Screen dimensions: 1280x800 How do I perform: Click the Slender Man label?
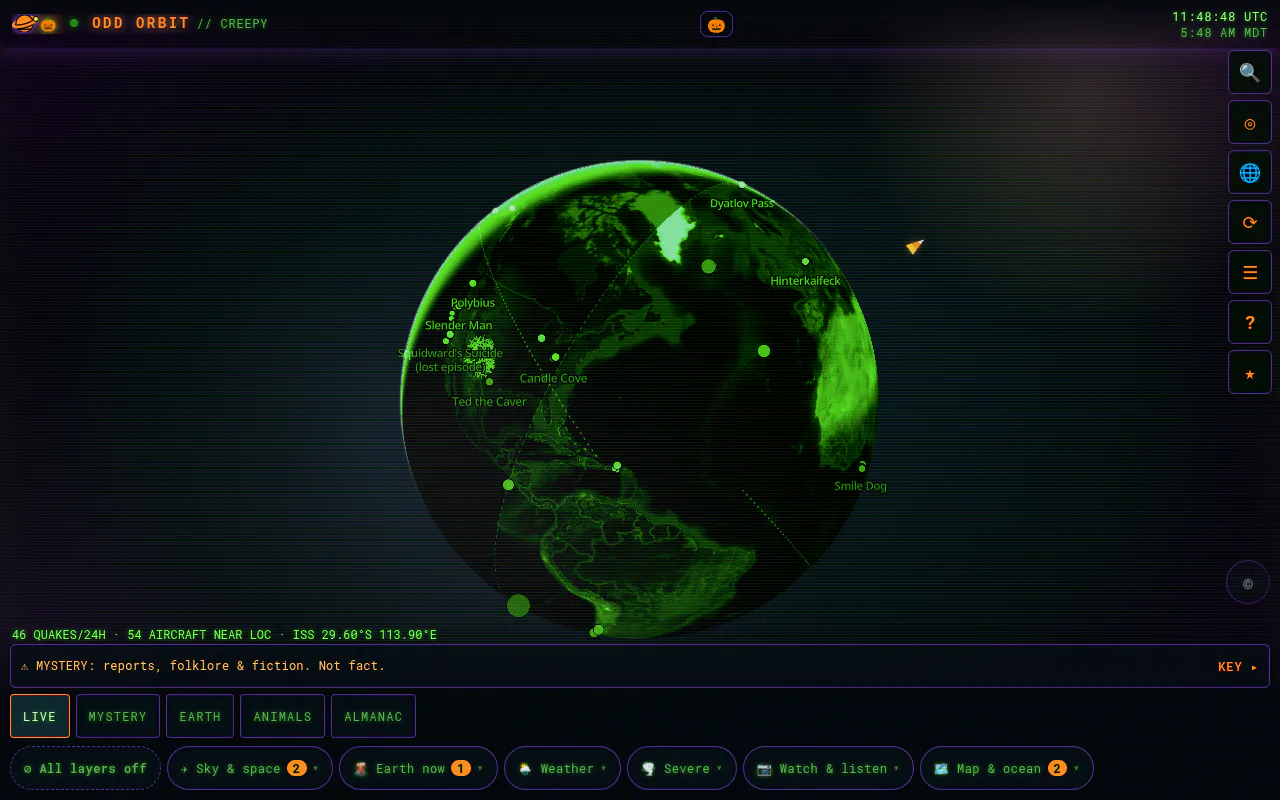click(459, 325)
